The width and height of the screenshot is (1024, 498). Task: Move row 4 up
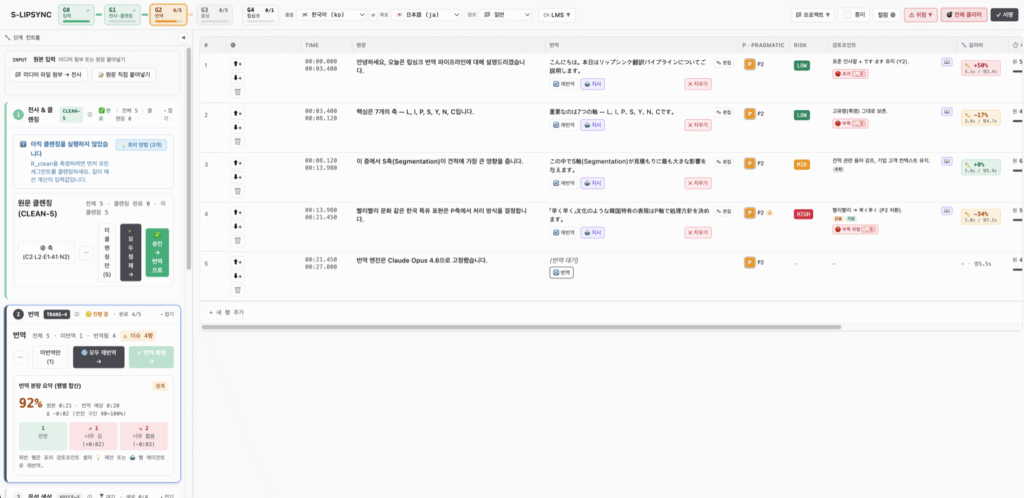pos(237,212)
